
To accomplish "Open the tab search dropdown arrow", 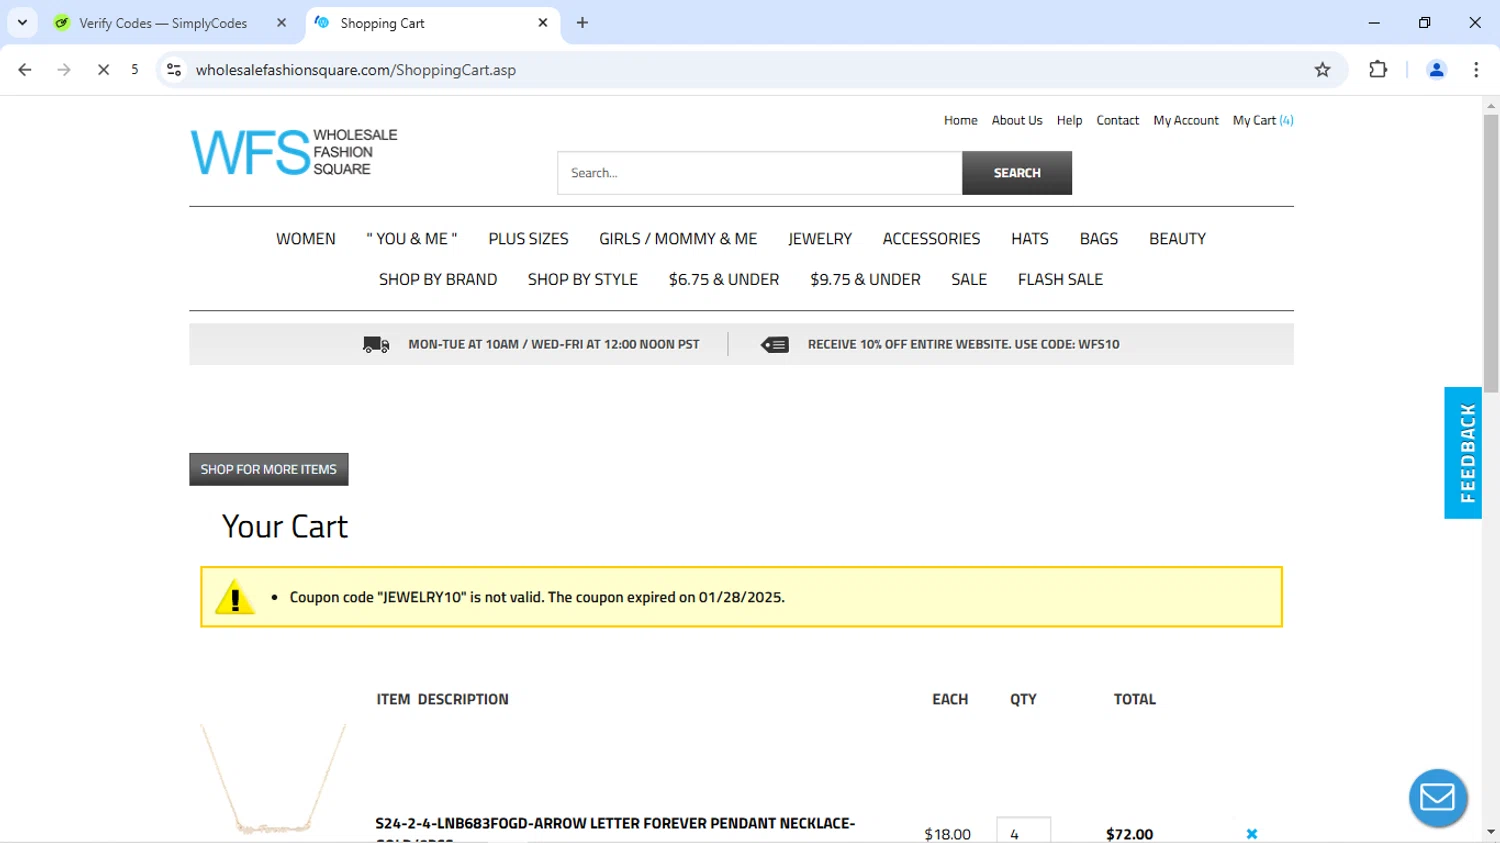I will click(x=22, y=22).
